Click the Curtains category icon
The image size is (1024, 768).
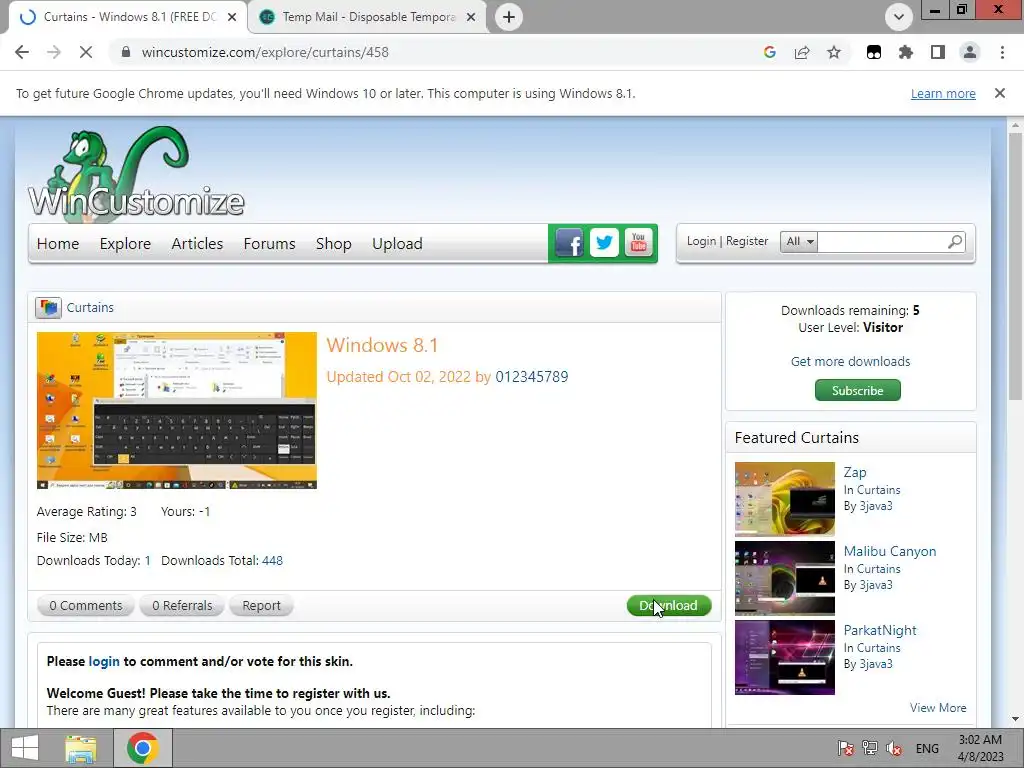[x=48, y=308]
